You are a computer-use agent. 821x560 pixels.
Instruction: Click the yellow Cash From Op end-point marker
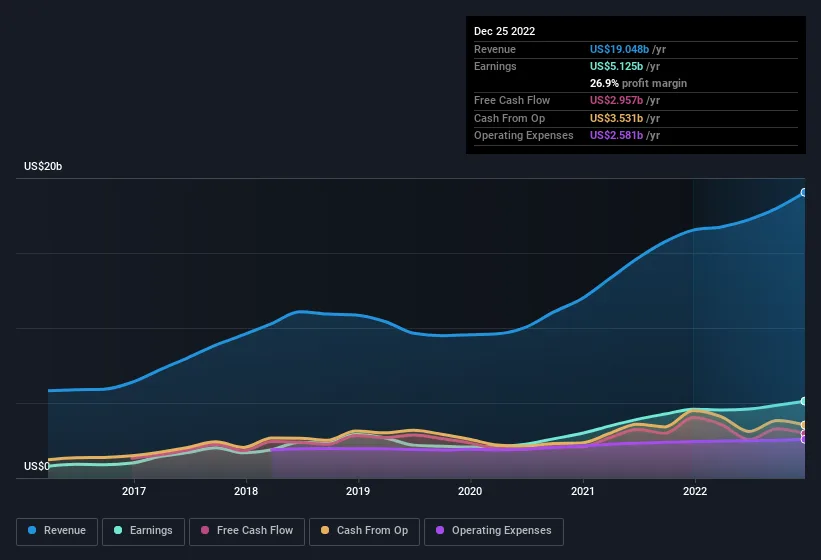click(x=804, y=426)
